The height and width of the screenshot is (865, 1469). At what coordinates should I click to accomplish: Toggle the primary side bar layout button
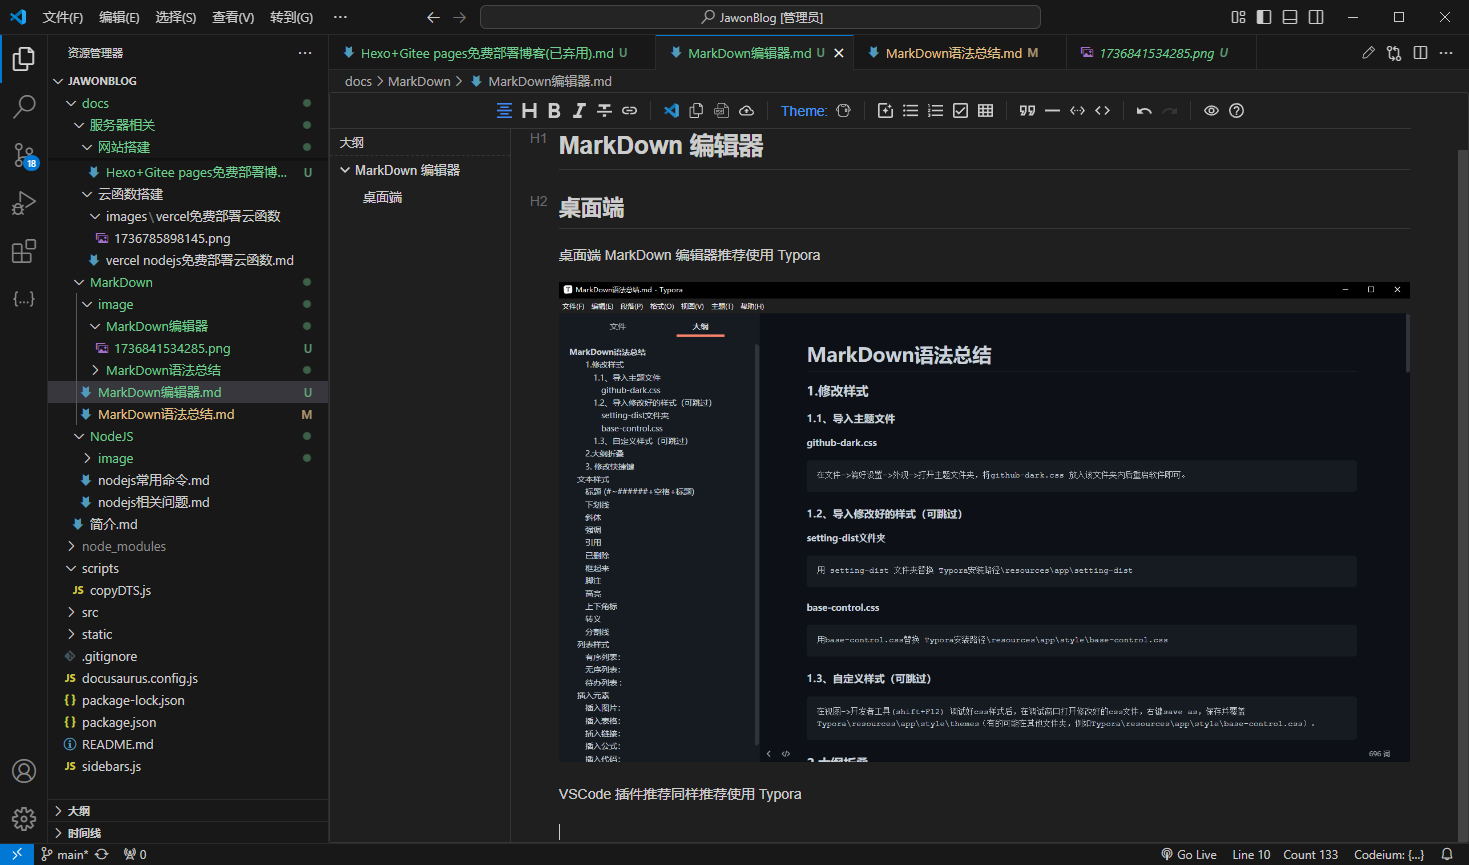1264,17
